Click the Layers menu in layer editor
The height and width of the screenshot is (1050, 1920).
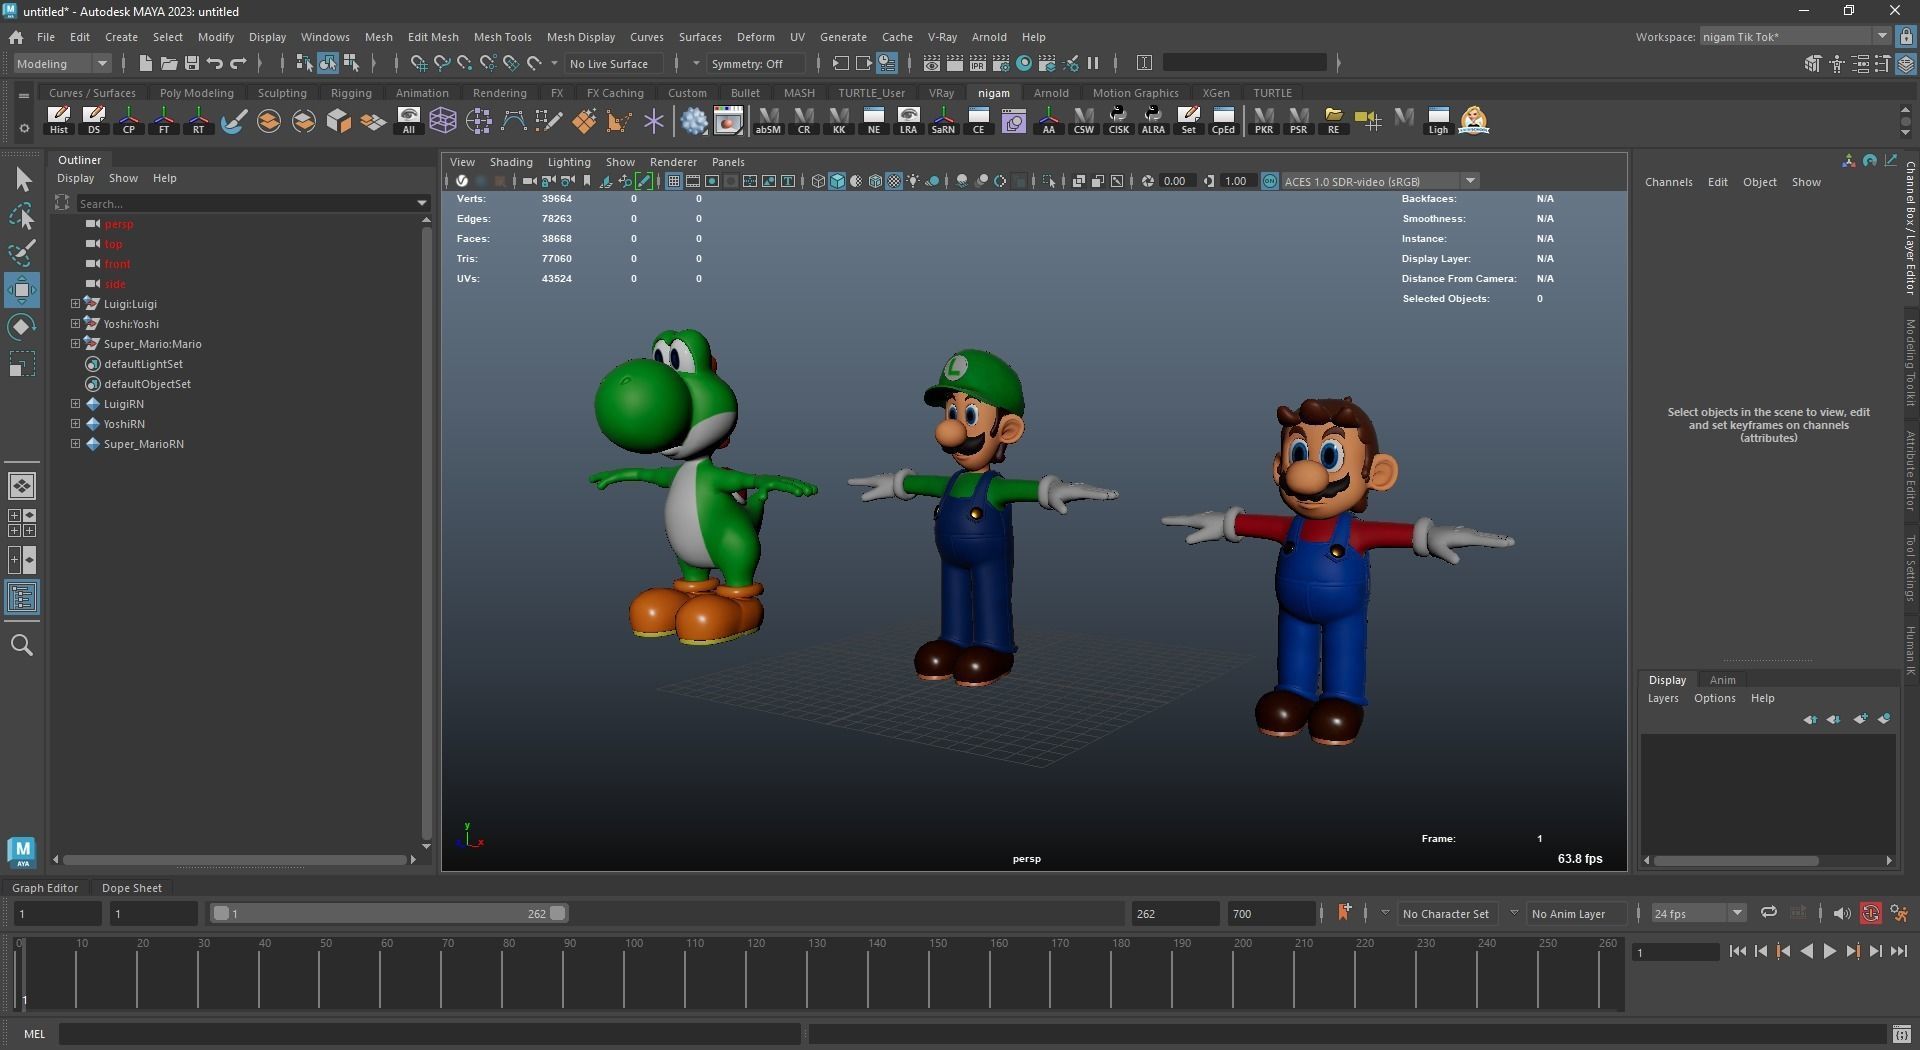pyautogui.click(x=1663, y=698)
